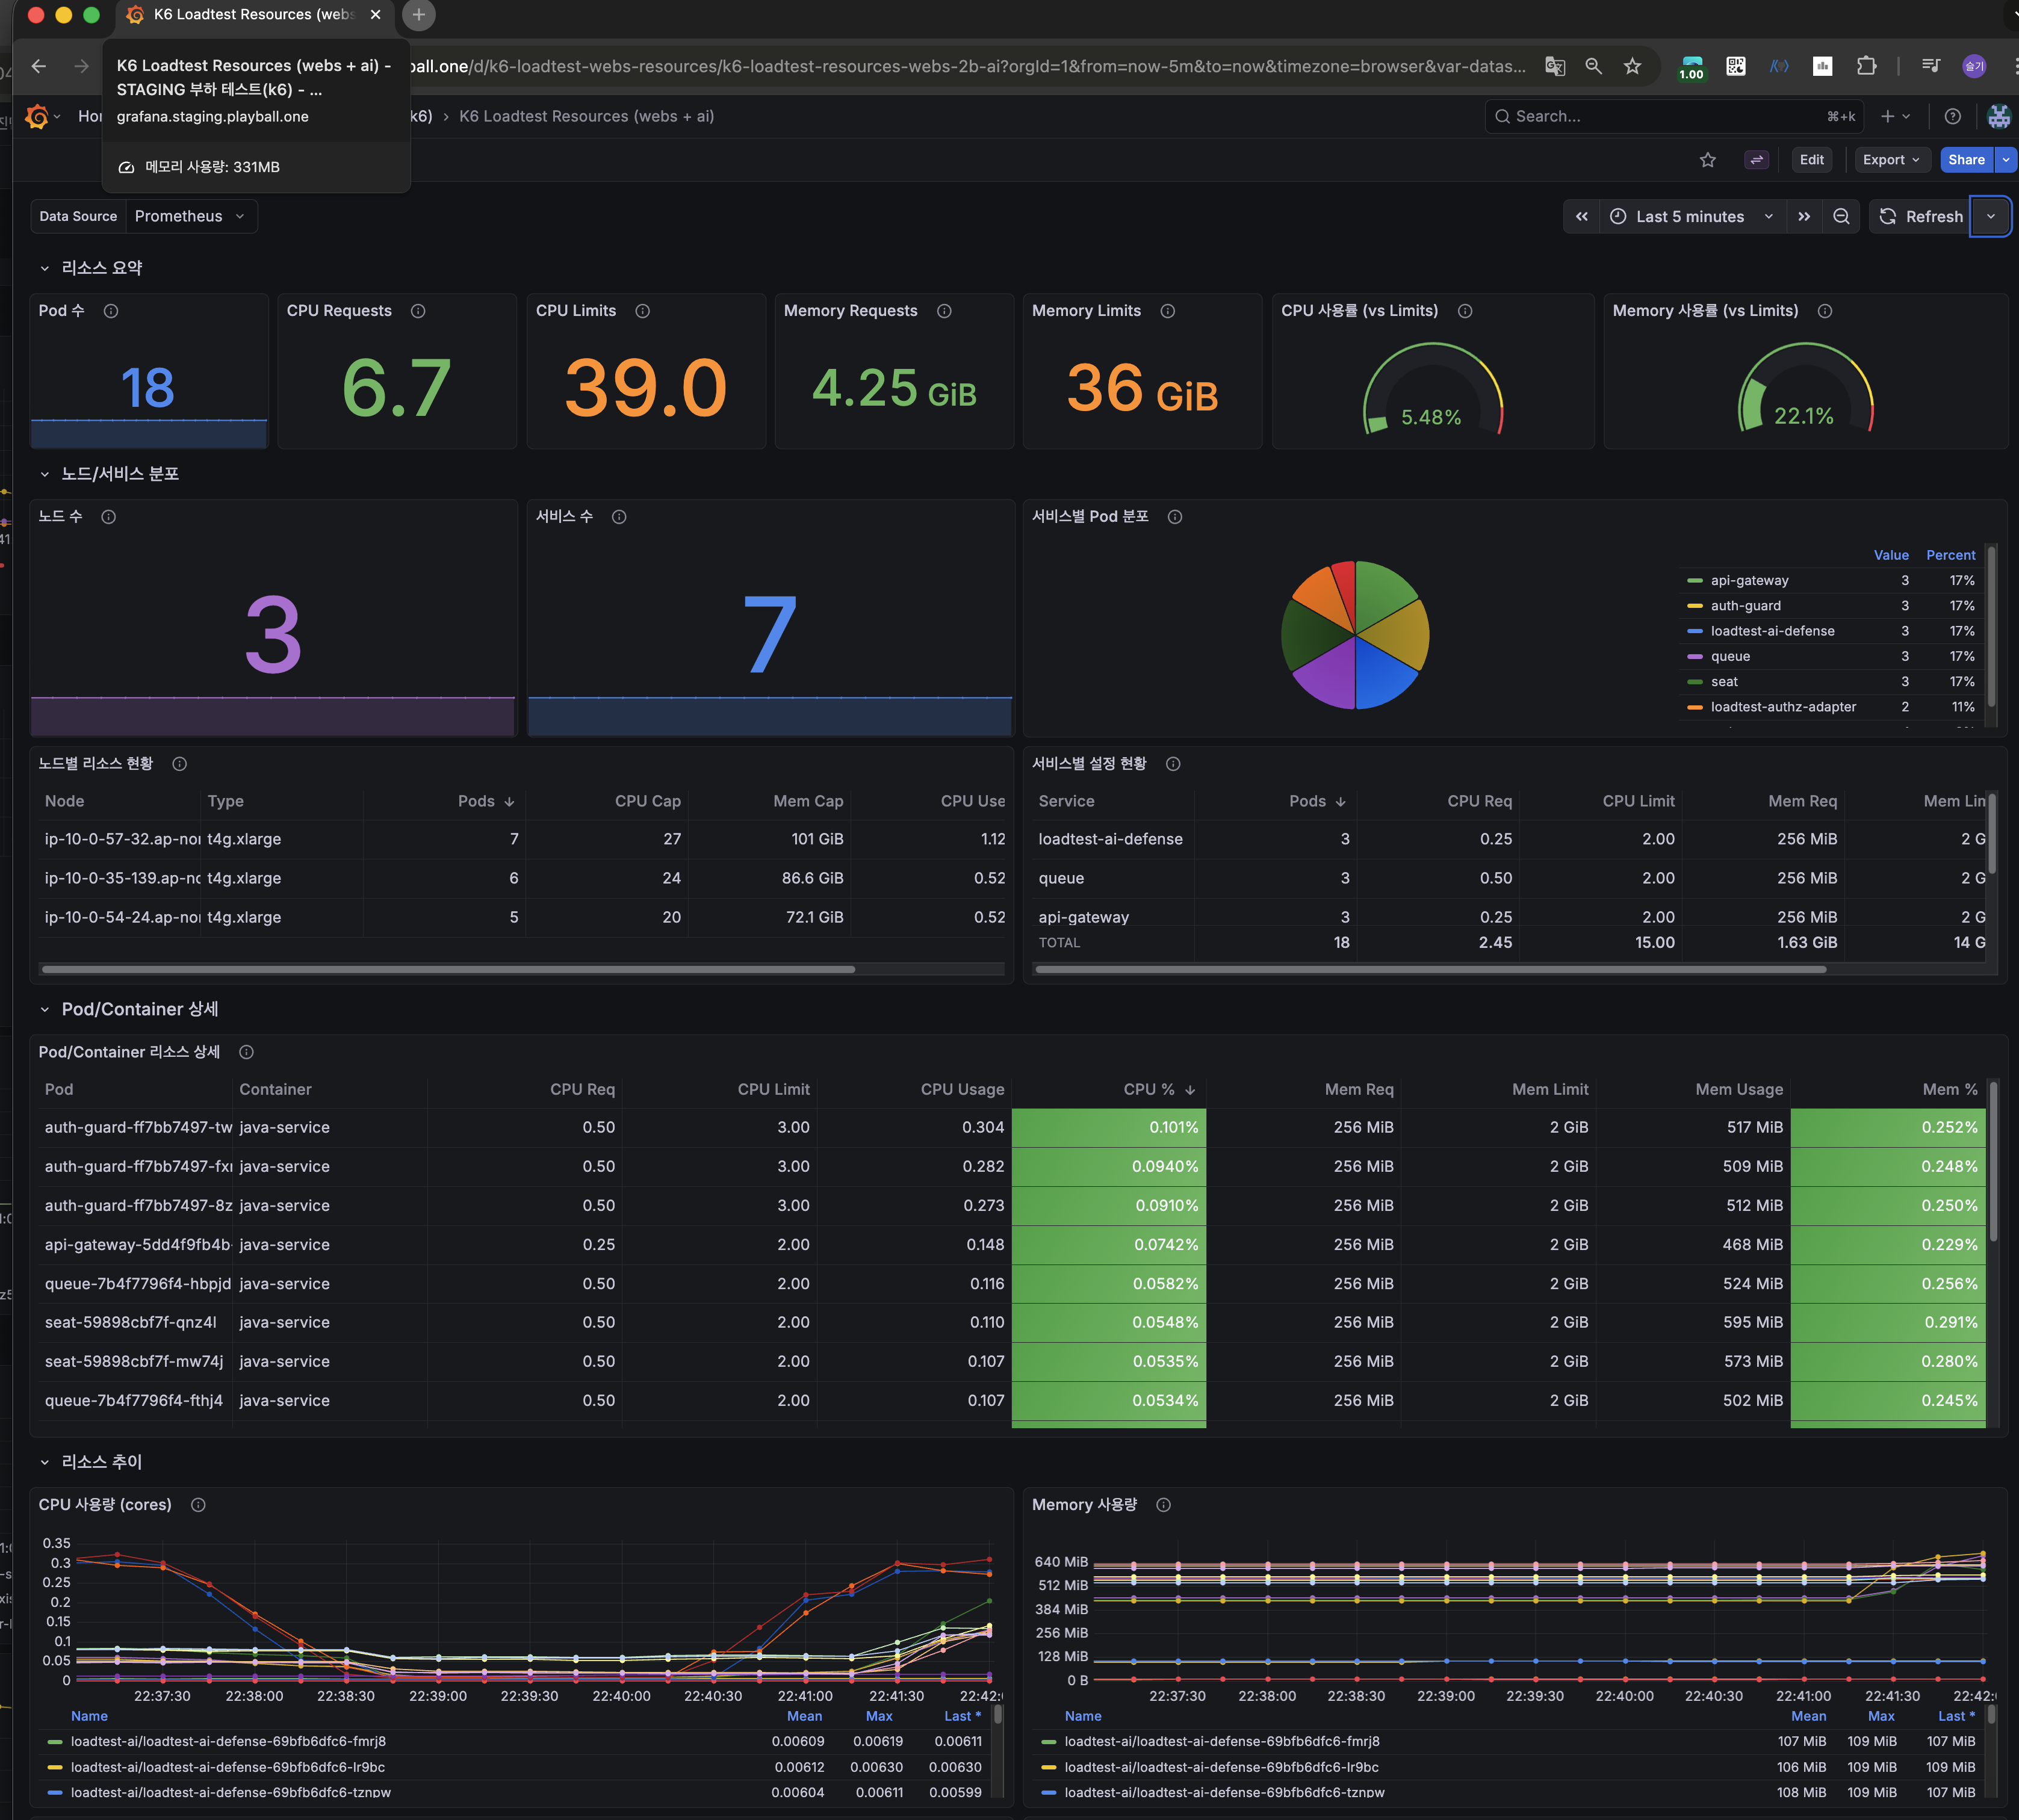2019x1820 pixels.
Task: Show info tooltip for CPU Requests panel
Action: point(418,311)
